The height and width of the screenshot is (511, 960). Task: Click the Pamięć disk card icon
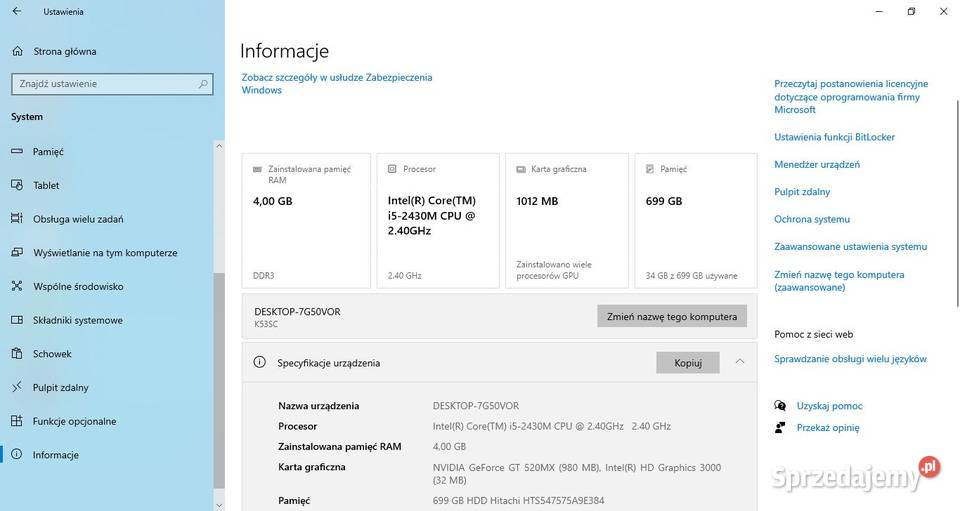click(x=650, y=169)
